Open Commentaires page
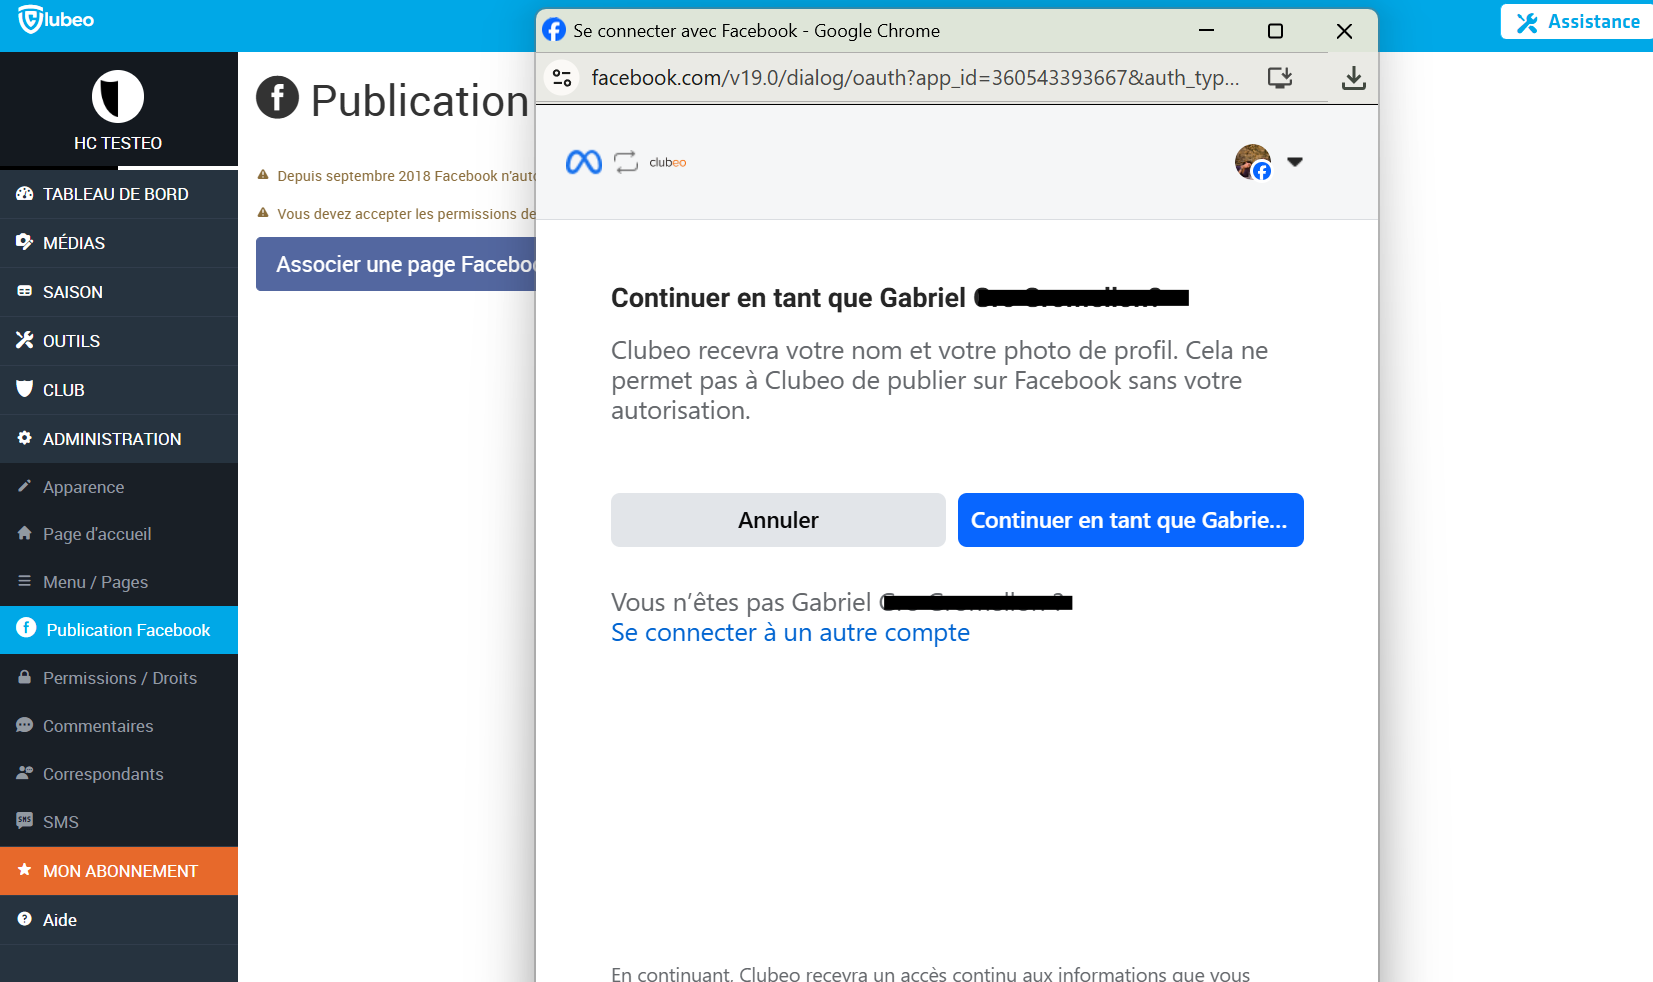Viewport: 1653px width, 982px height. click(x=119, y=726)
